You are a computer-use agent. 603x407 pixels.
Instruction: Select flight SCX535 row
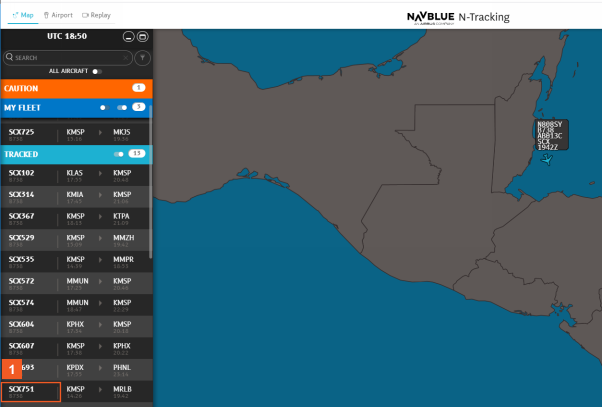point(75,262)
